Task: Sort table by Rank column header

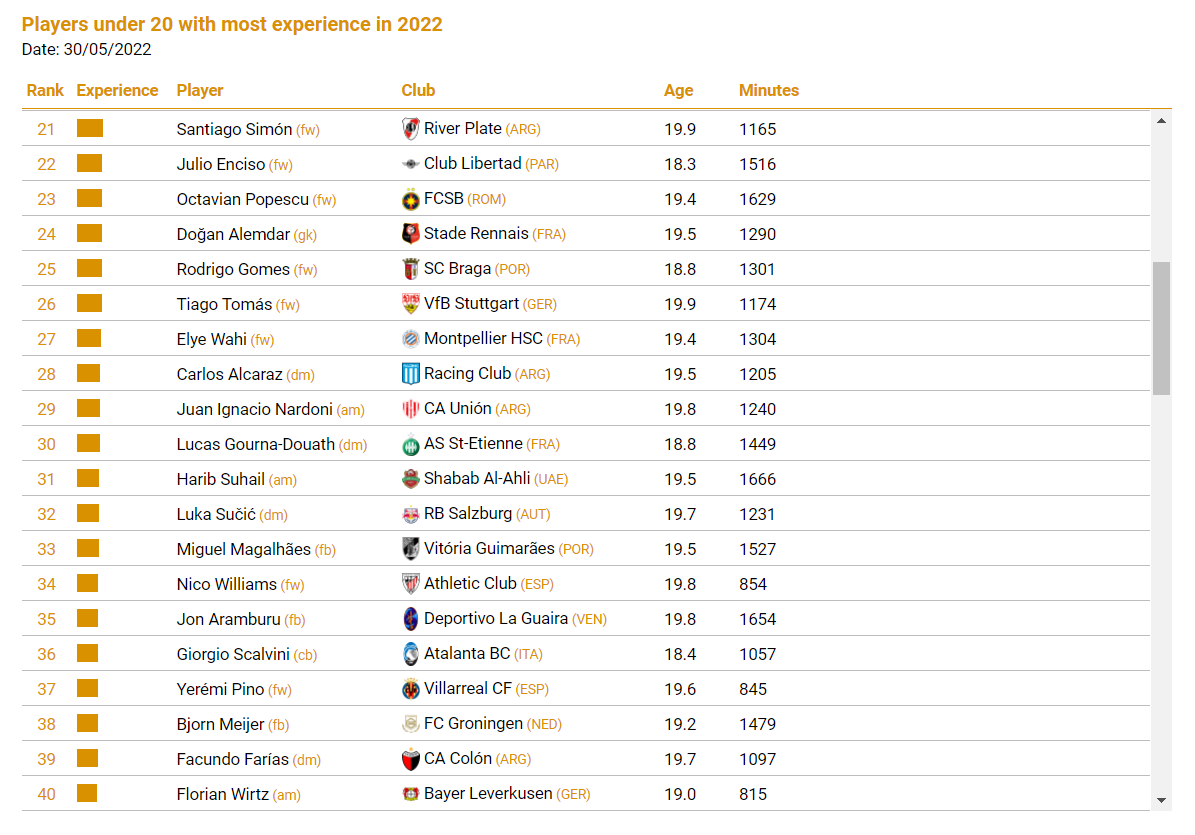Action: pyautogui.click(x=45, y=91)
